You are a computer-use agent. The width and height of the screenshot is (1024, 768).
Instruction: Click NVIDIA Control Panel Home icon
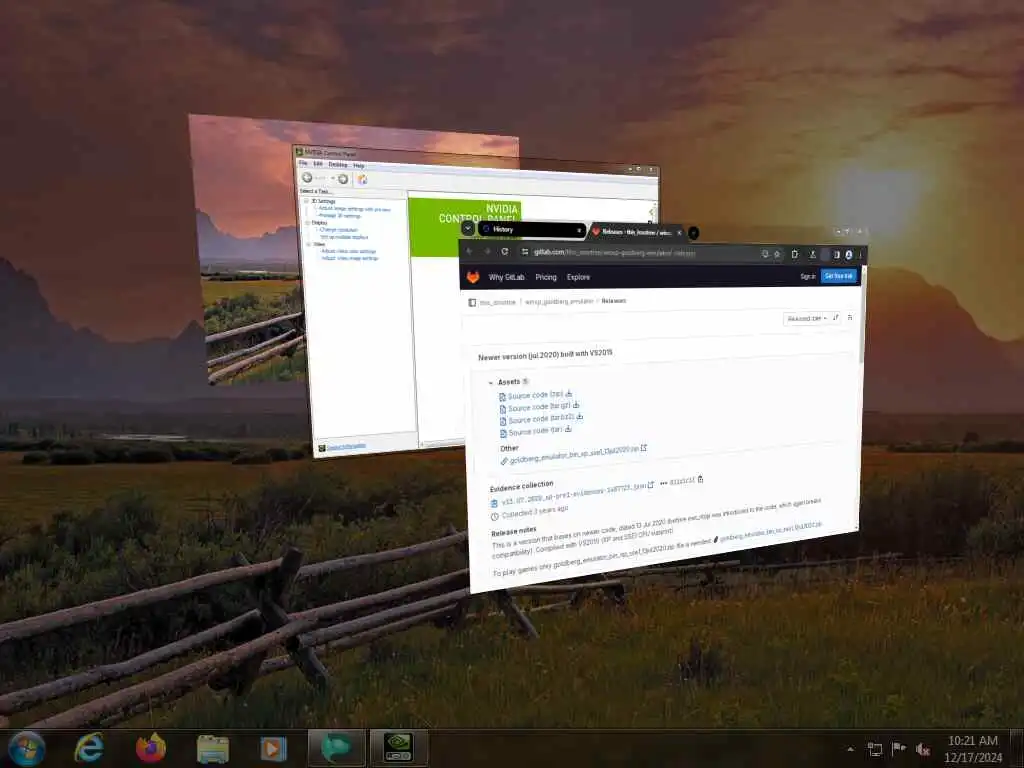(x=362, y=180)
